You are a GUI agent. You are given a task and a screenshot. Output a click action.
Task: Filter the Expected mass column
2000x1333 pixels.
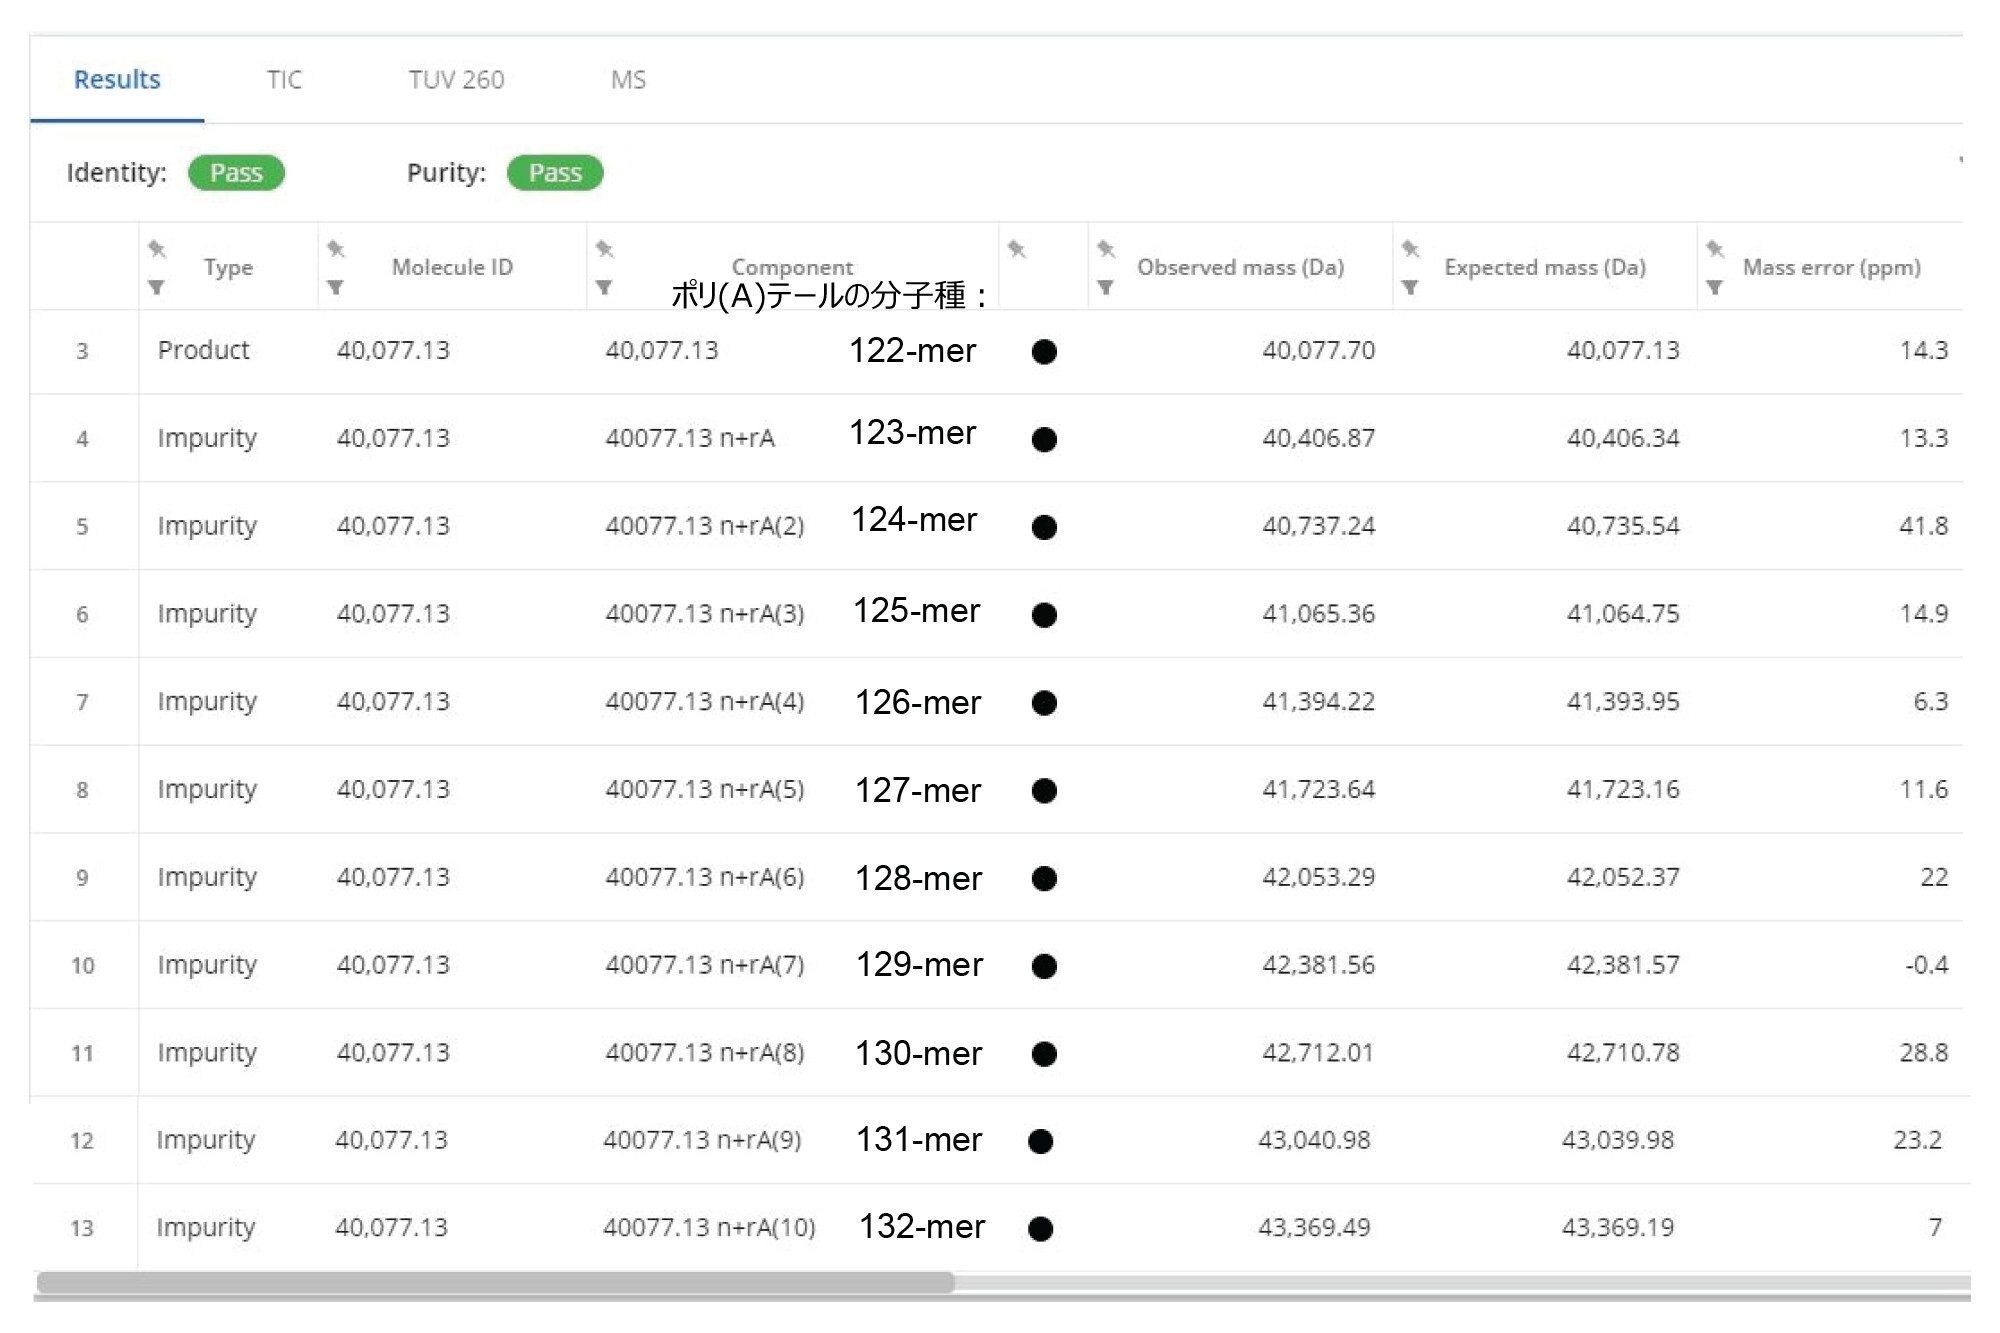1409,288
